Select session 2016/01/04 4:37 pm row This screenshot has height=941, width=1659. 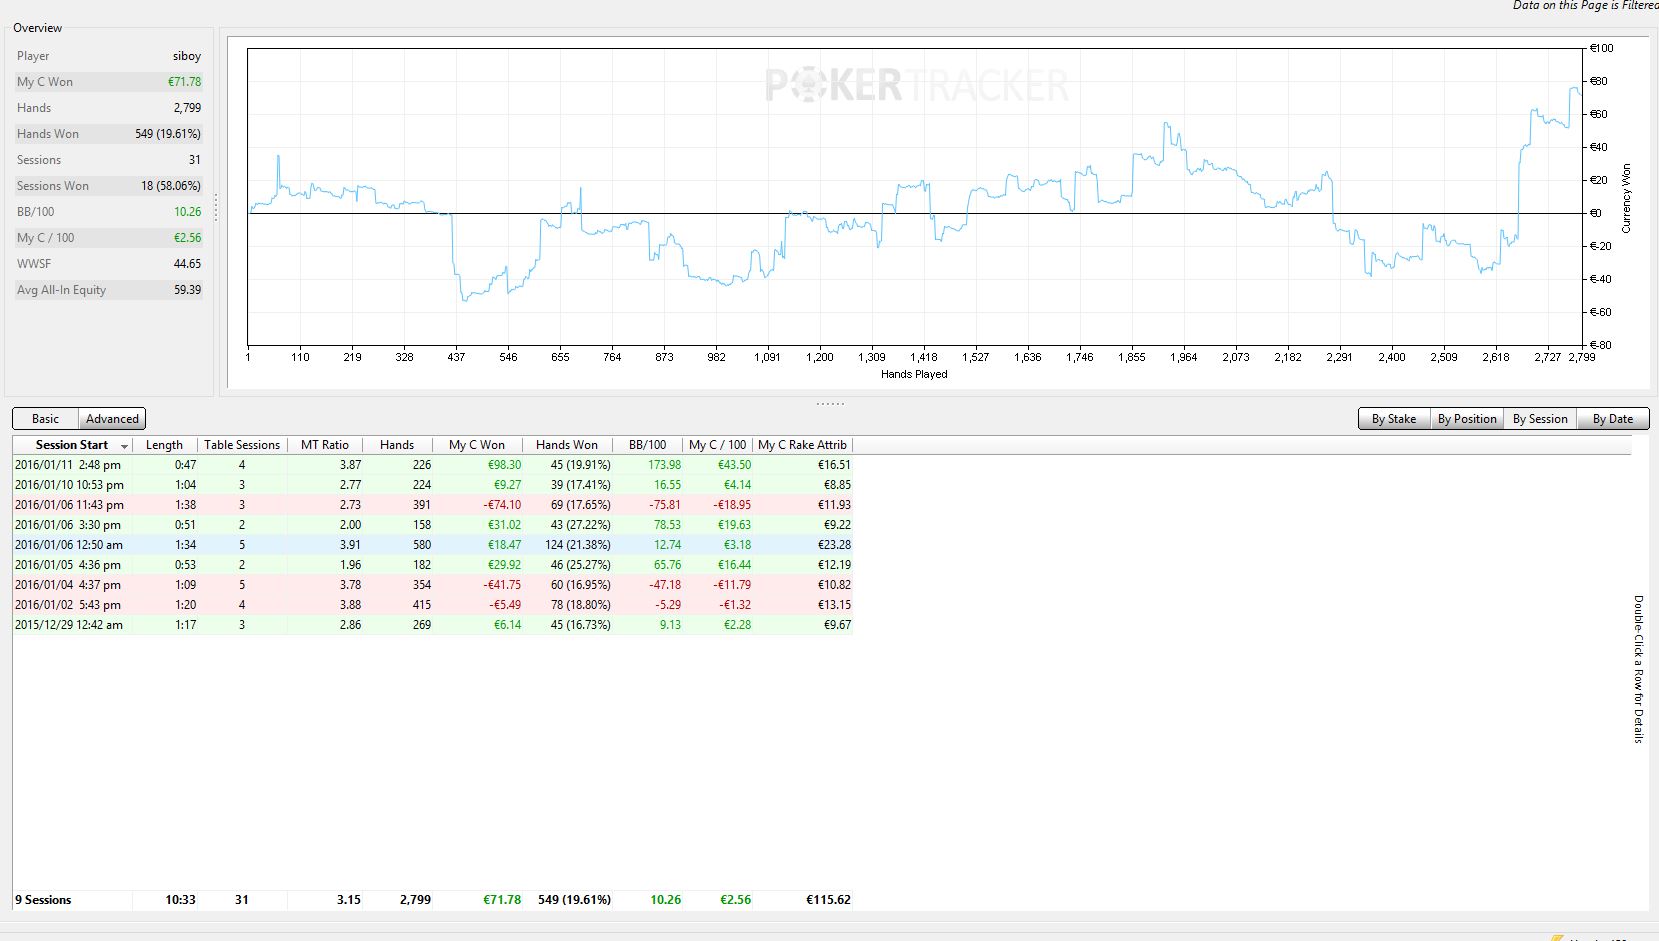click(x=432, y=585)
